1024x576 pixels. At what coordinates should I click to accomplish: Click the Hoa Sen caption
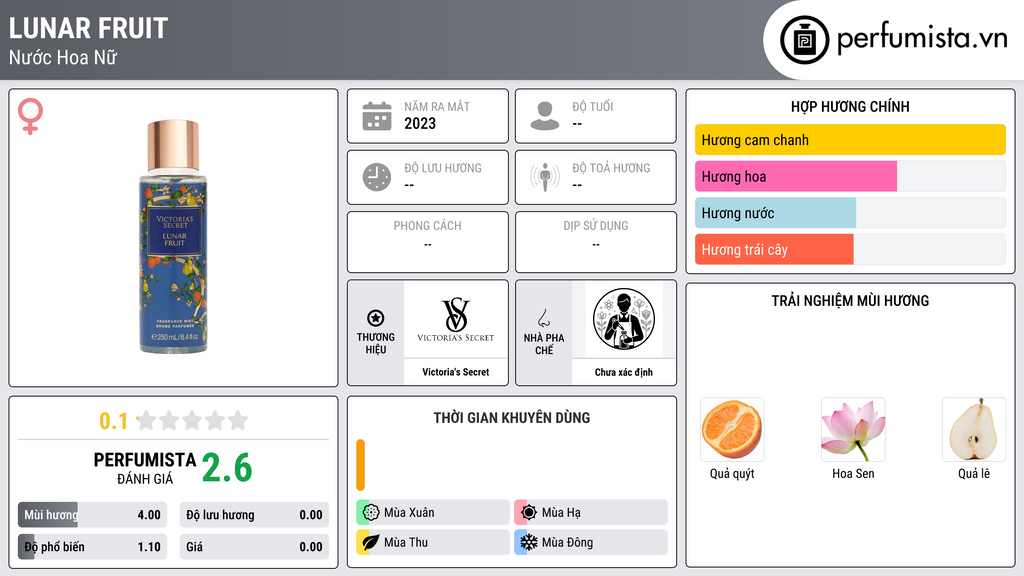coord(853,473)
